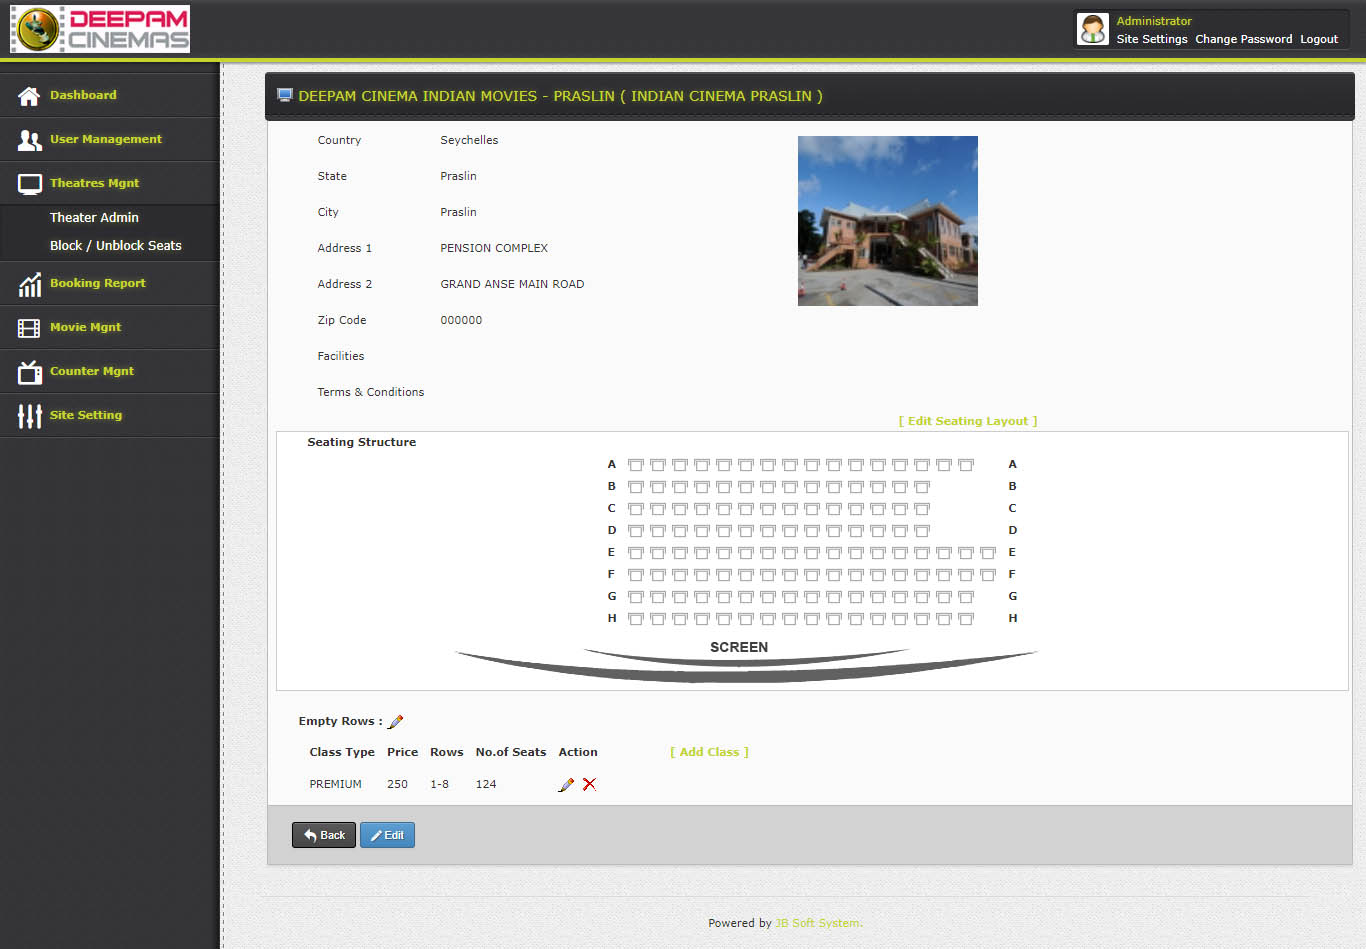Click PENSION COMPLEX address text
This screenshot has height=949, width=1366.
494,248
